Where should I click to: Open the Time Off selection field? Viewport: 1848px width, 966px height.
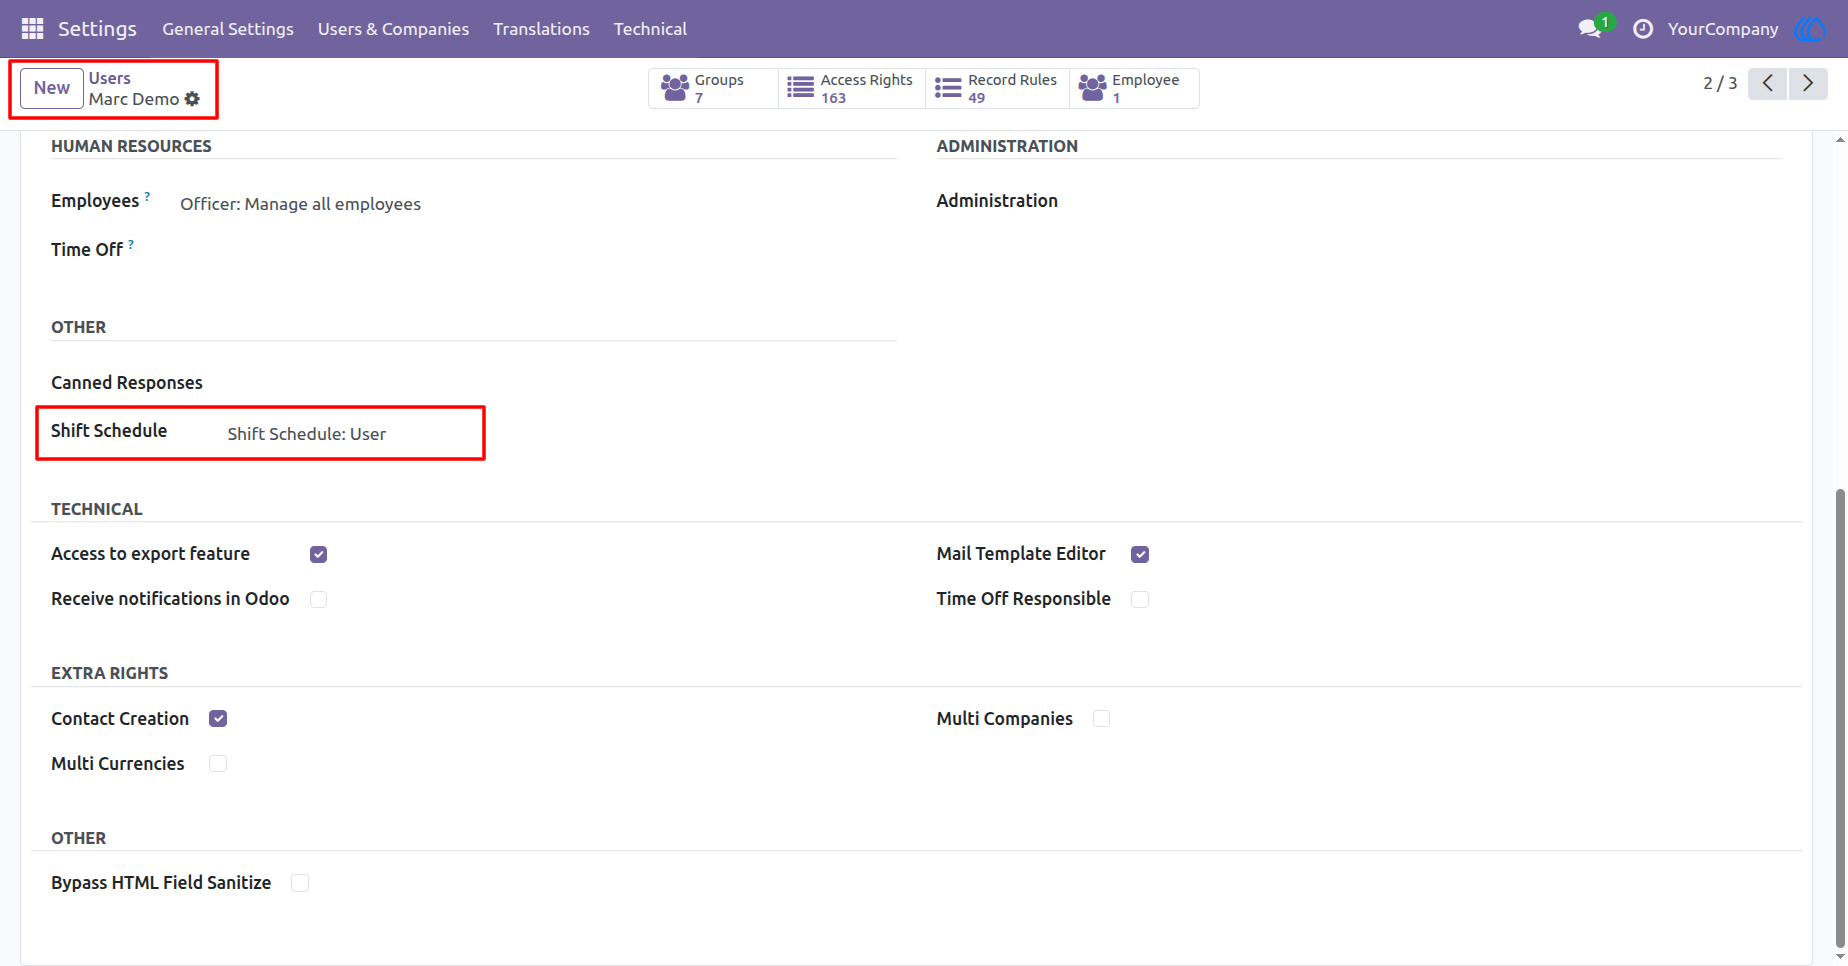(x=538, y=250)
